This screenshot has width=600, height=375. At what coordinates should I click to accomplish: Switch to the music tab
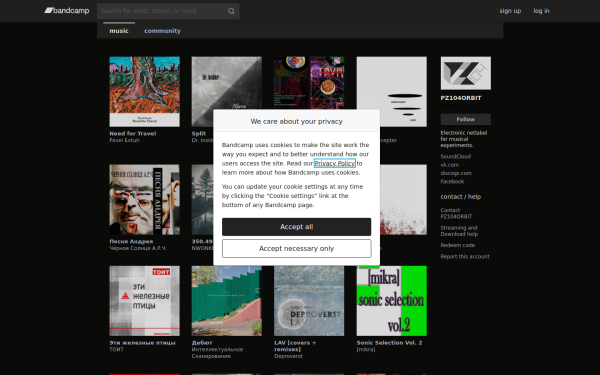119,31
